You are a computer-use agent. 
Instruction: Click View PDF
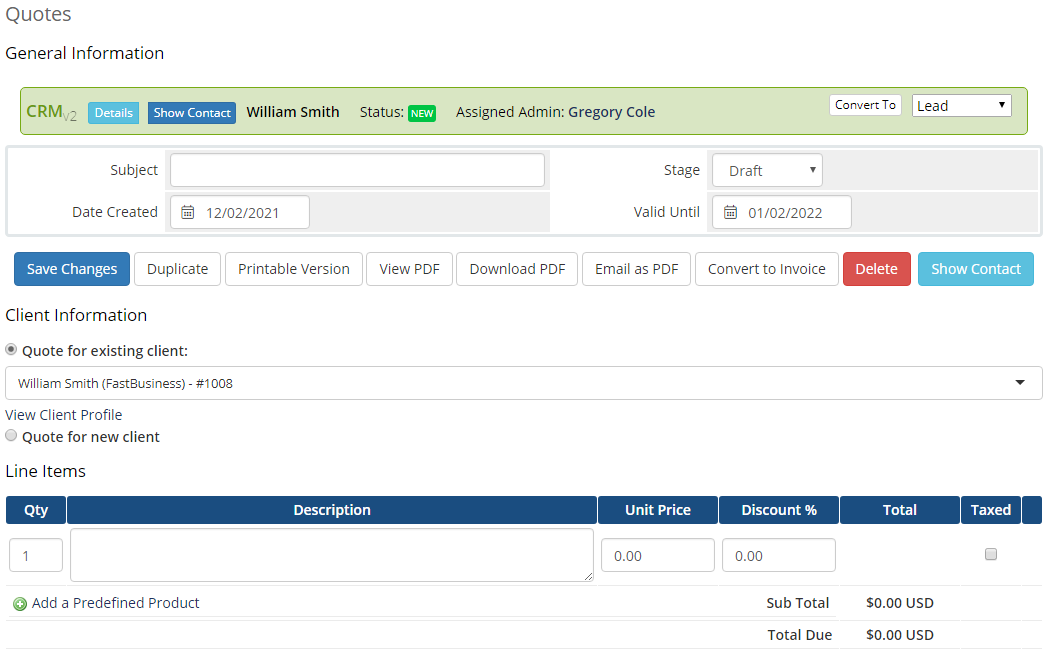click(409, 269)
